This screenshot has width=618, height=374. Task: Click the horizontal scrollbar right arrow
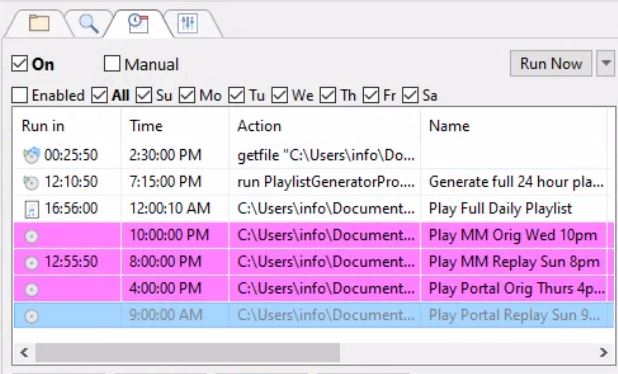tap(603, 352)
